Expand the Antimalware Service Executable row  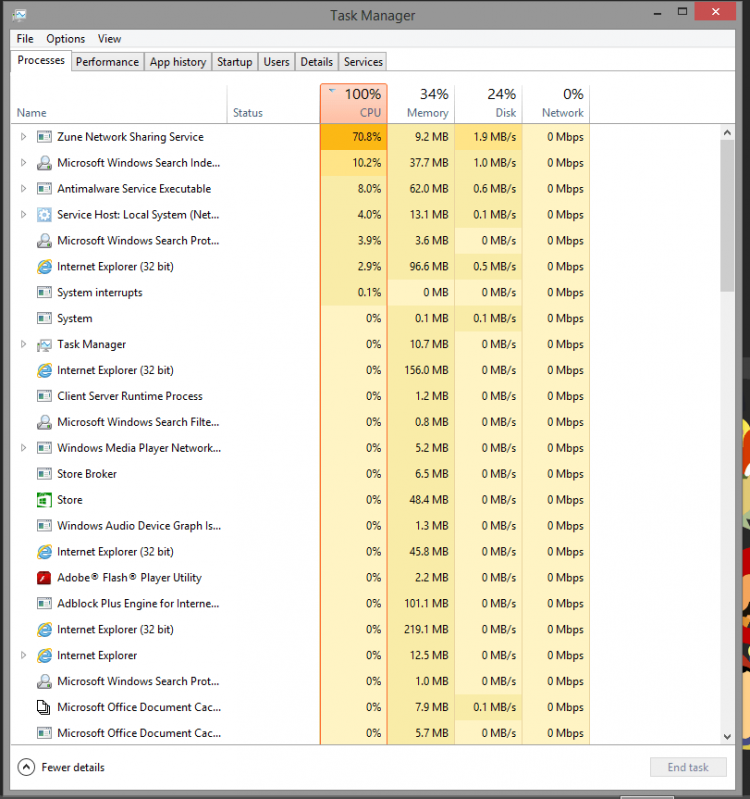[23, 189]
